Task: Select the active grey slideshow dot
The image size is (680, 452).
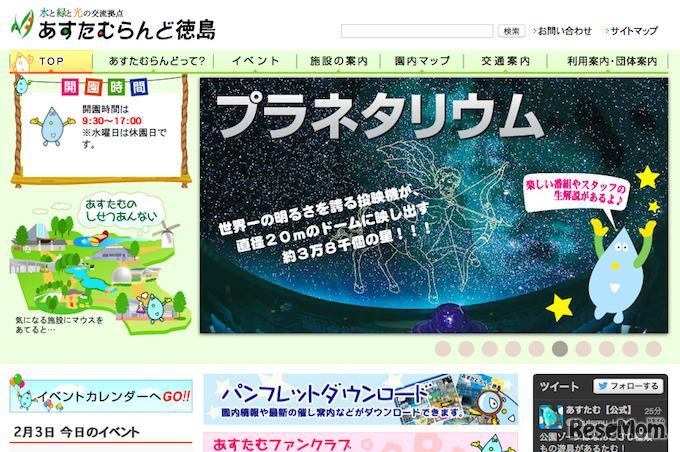Action: tap(560, 349)
